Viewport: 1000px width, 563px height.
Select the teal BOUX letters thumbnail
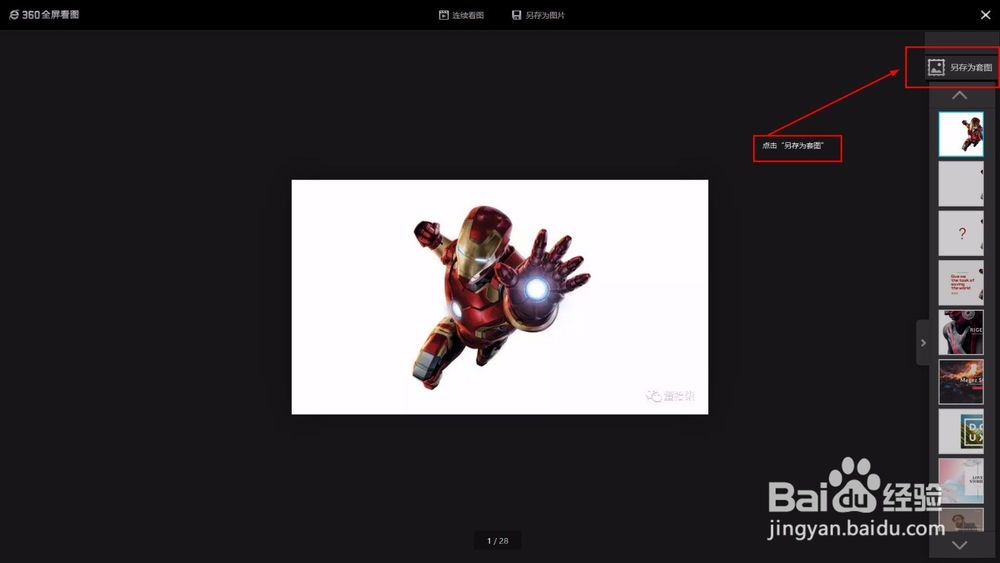pyautogui.click(x=960, y=431)
